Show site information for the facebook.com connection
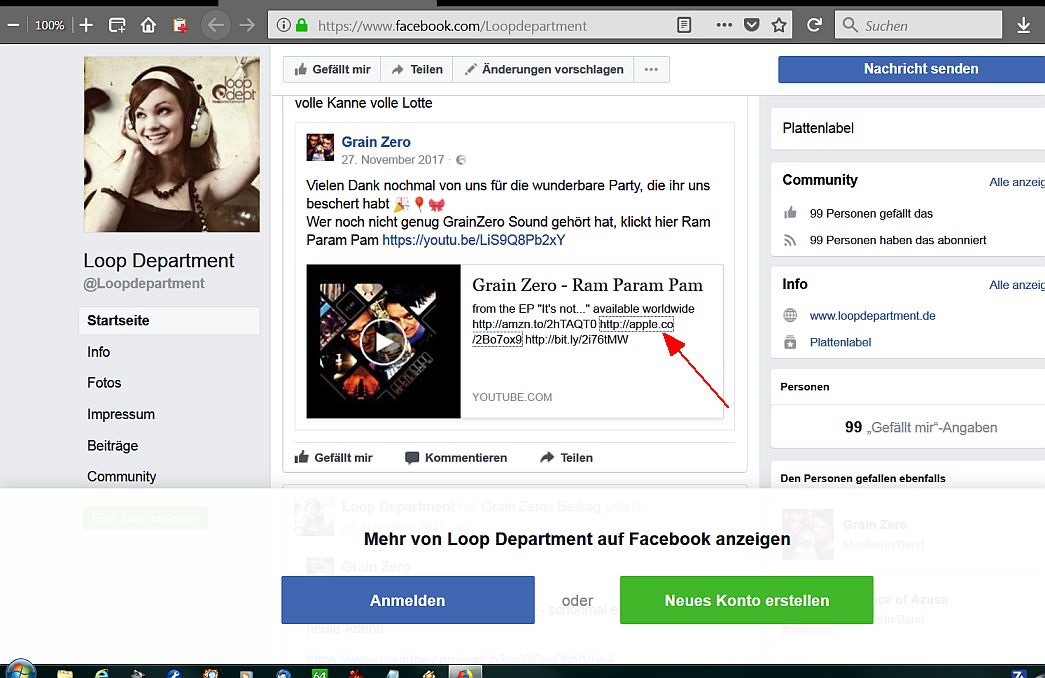The height and width of the screenshot is (678, 1045). 284,25
